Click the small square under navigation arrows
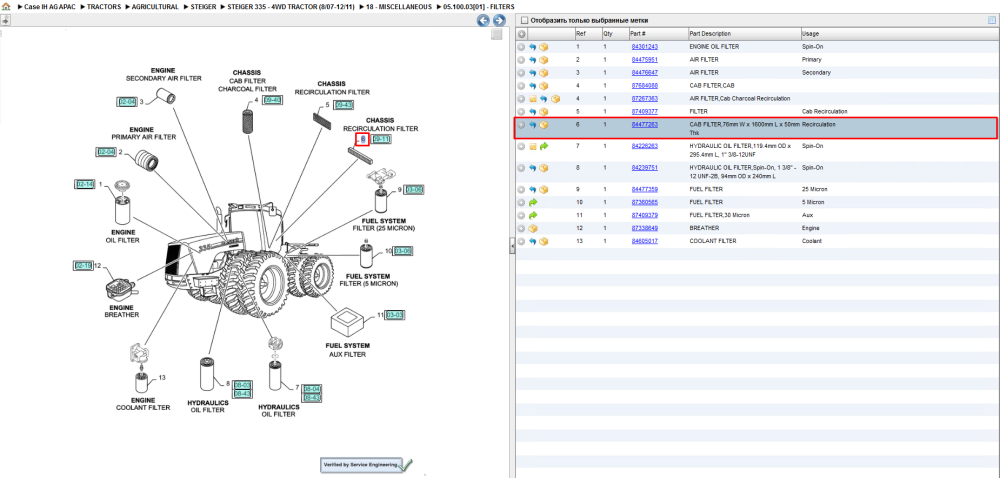This screenshot has height=478, width=1000. [x=497, y=34]
